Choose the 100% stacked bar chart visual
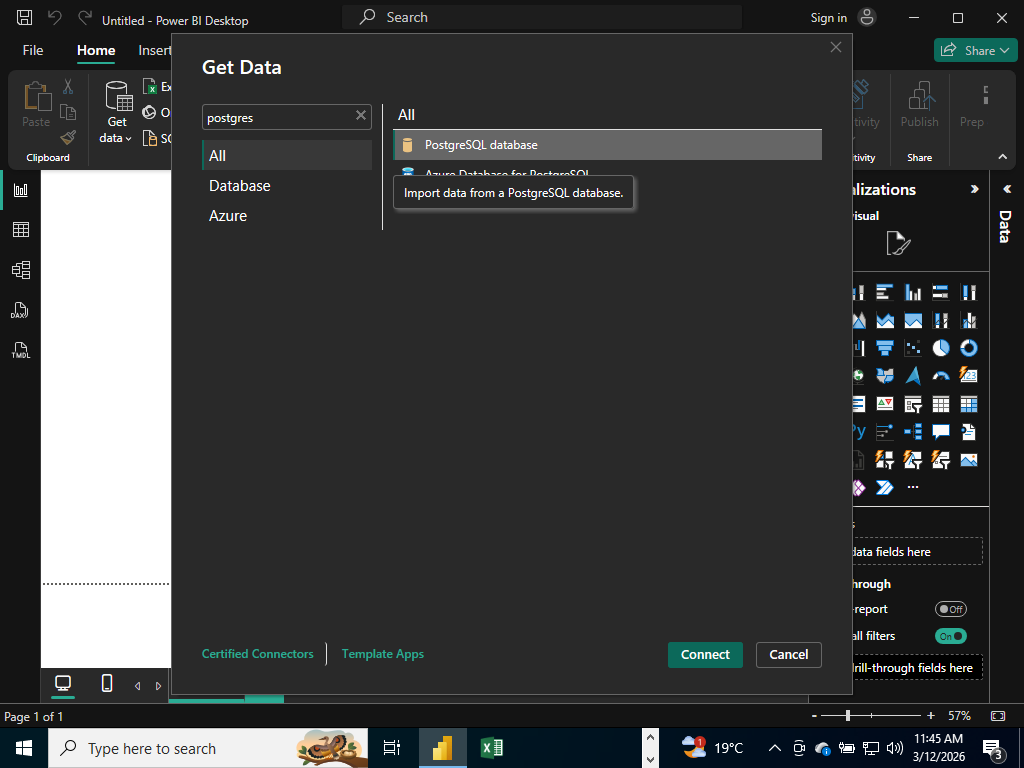The width and height of the screenshot is (1024, 768). 940,292
